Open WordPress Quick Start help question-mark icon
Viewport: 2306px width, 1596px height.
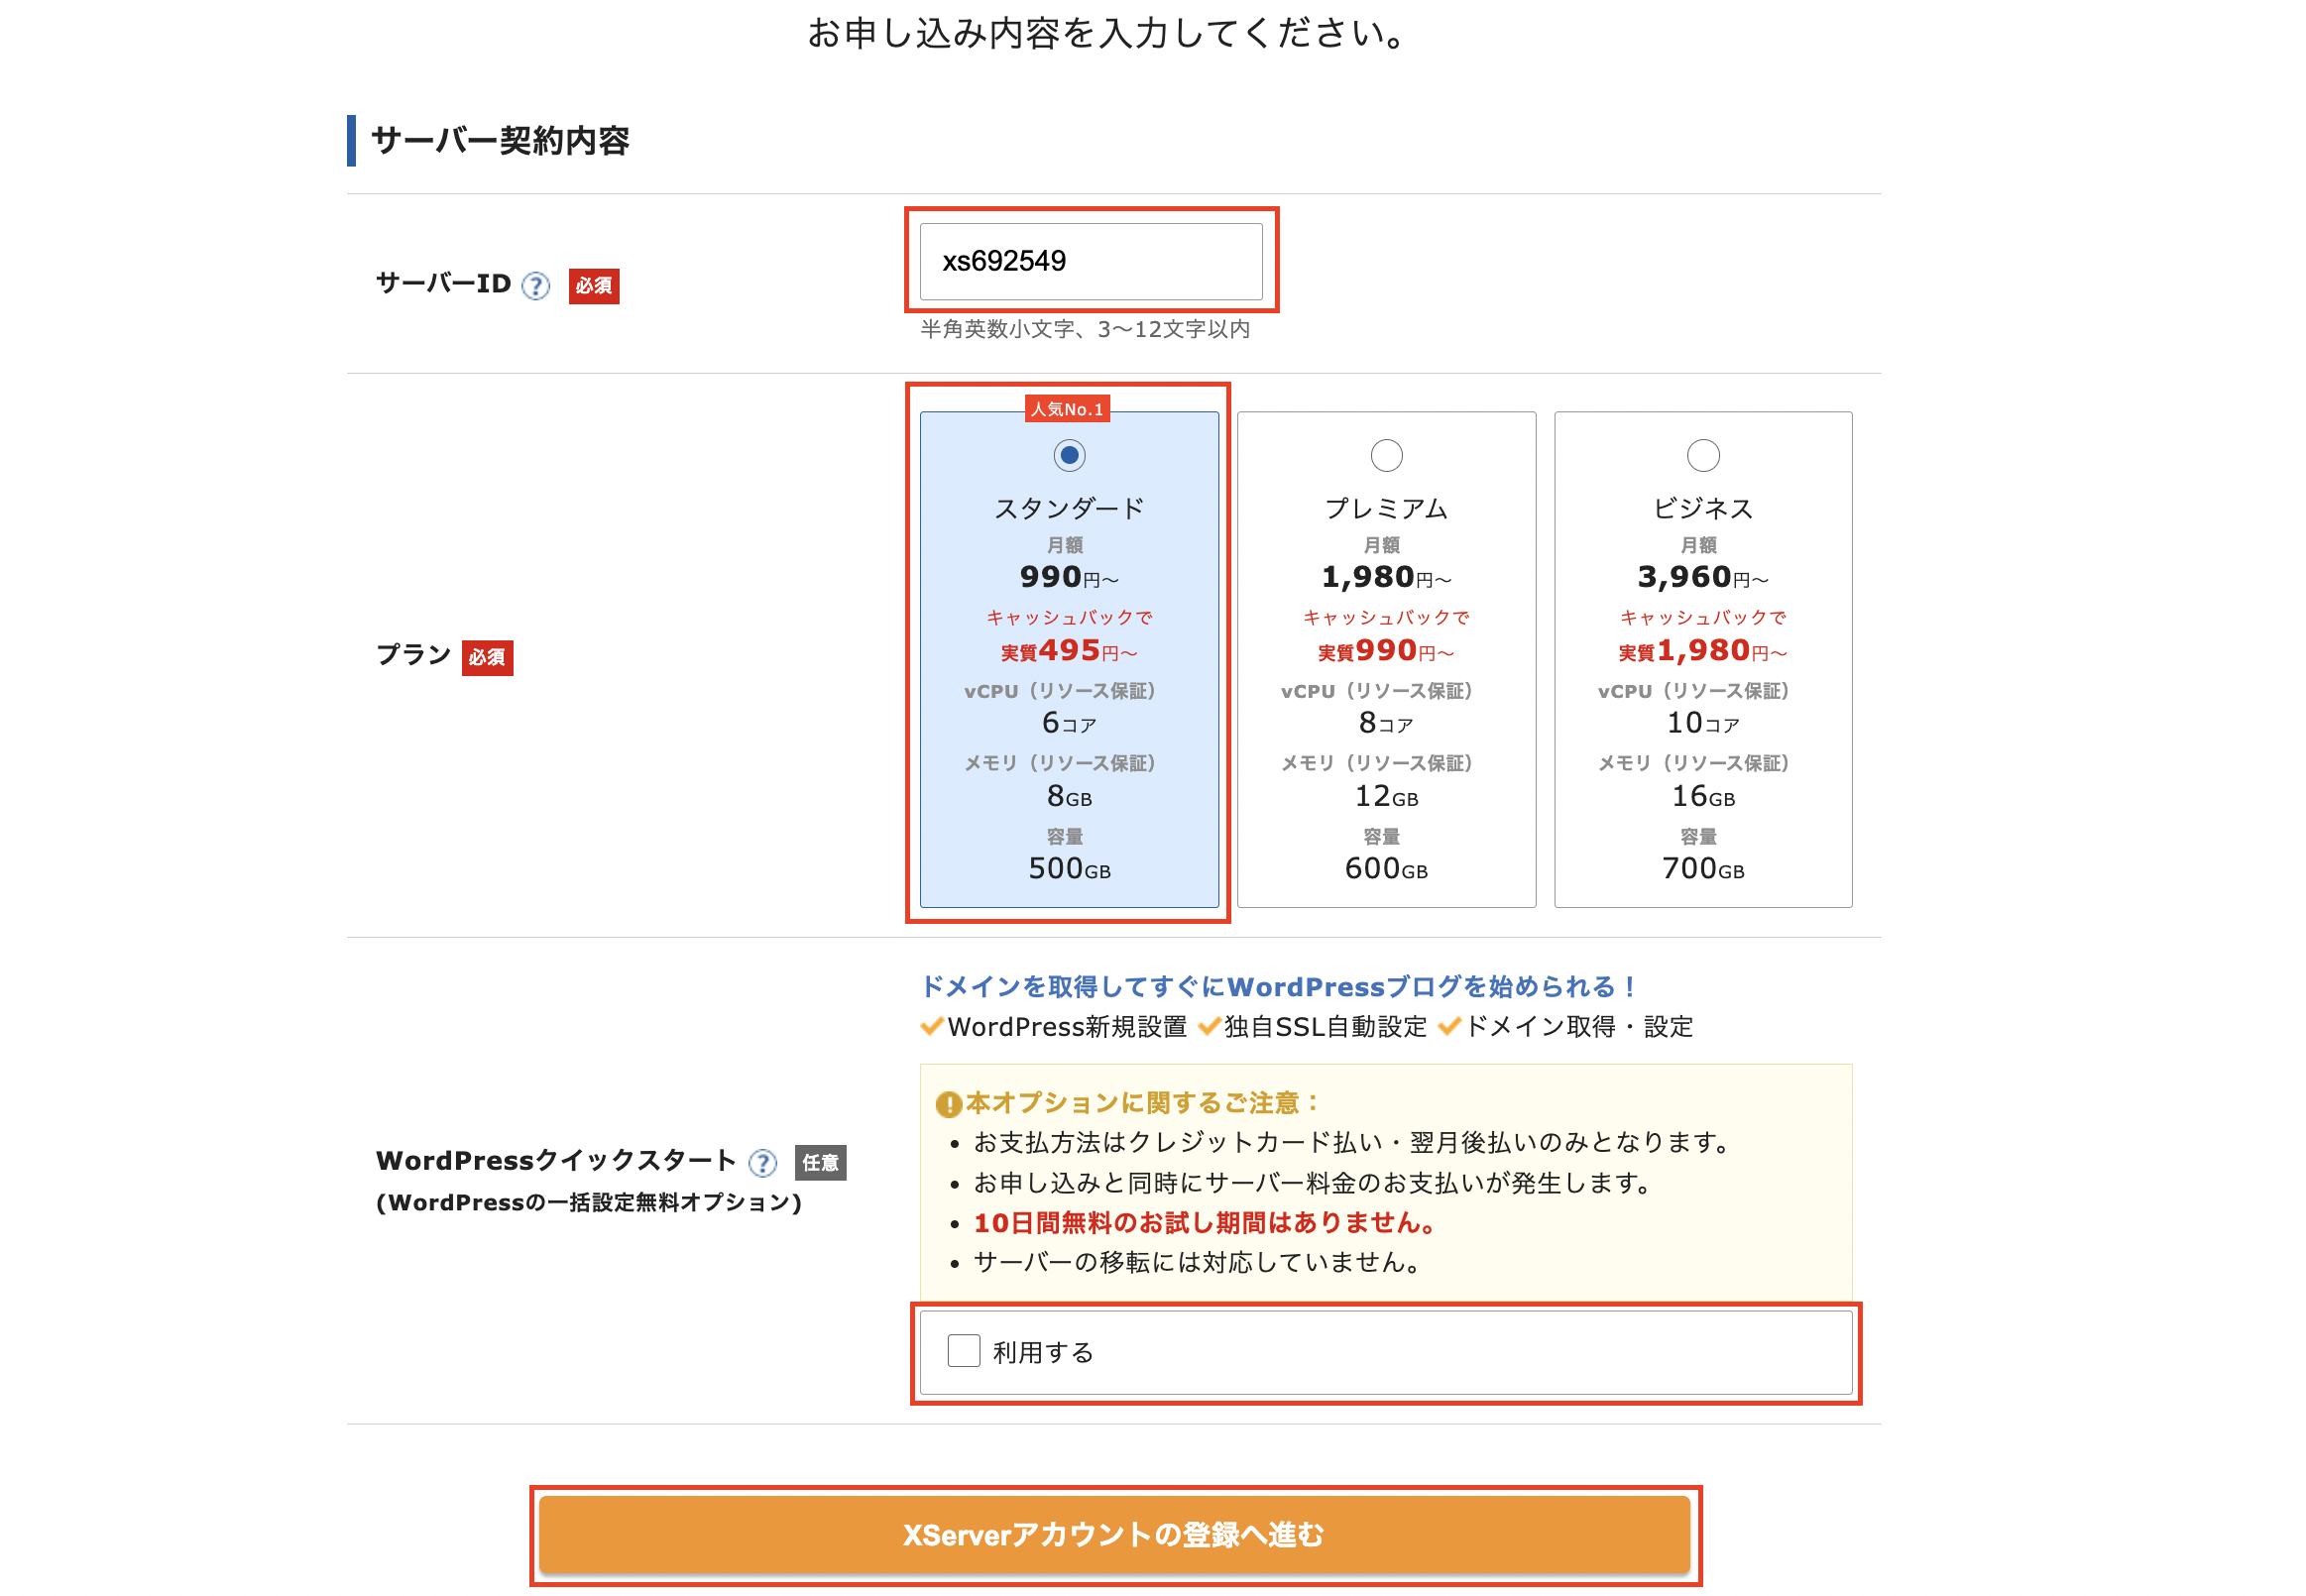[763, 1163]
